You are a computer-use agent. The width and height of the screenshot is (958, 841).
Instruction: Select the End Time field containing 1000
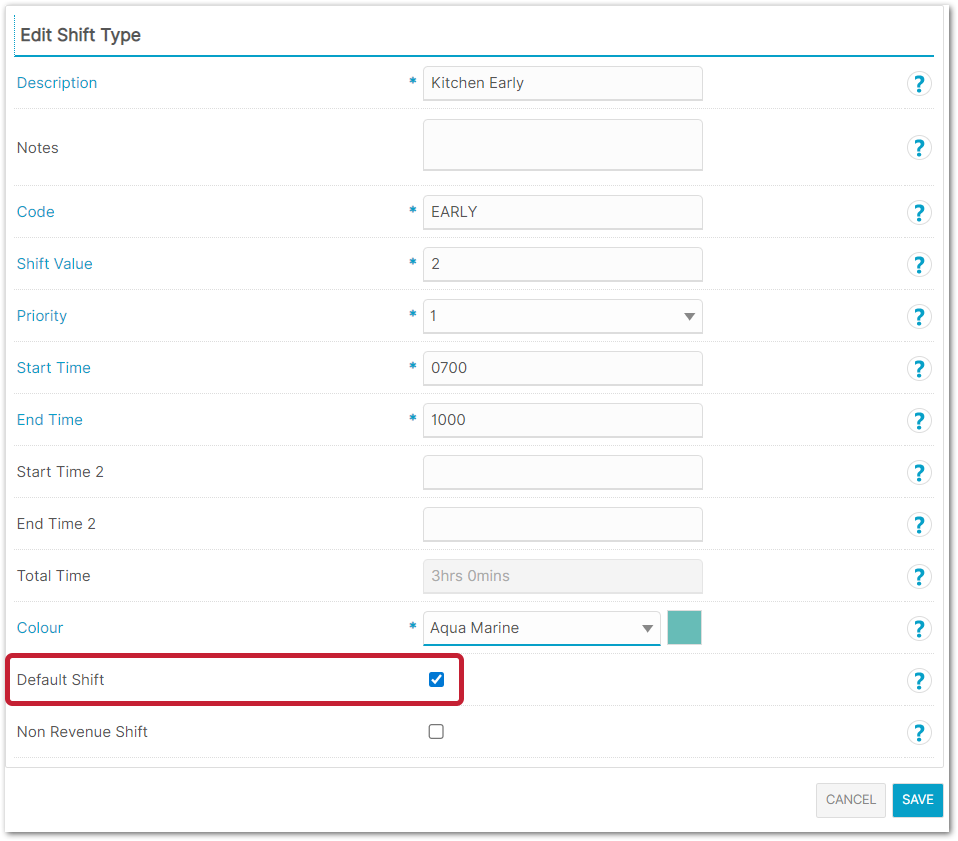pos(562,420)
